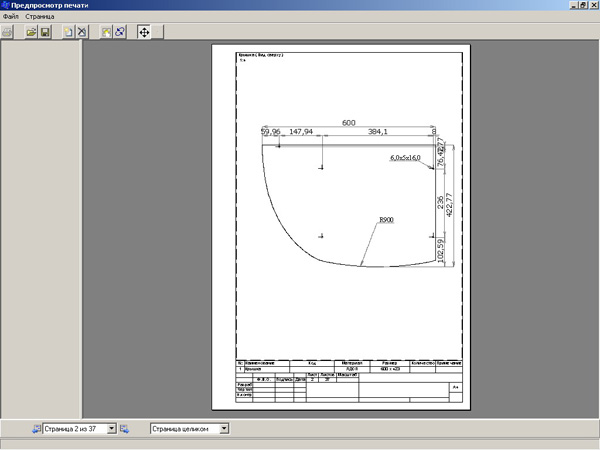Image resolution: width=600 pixels, height=450 pixels.
Task: Go to previous page using the arrow icon
Action: pyautogui.click(x=36, y=429)
